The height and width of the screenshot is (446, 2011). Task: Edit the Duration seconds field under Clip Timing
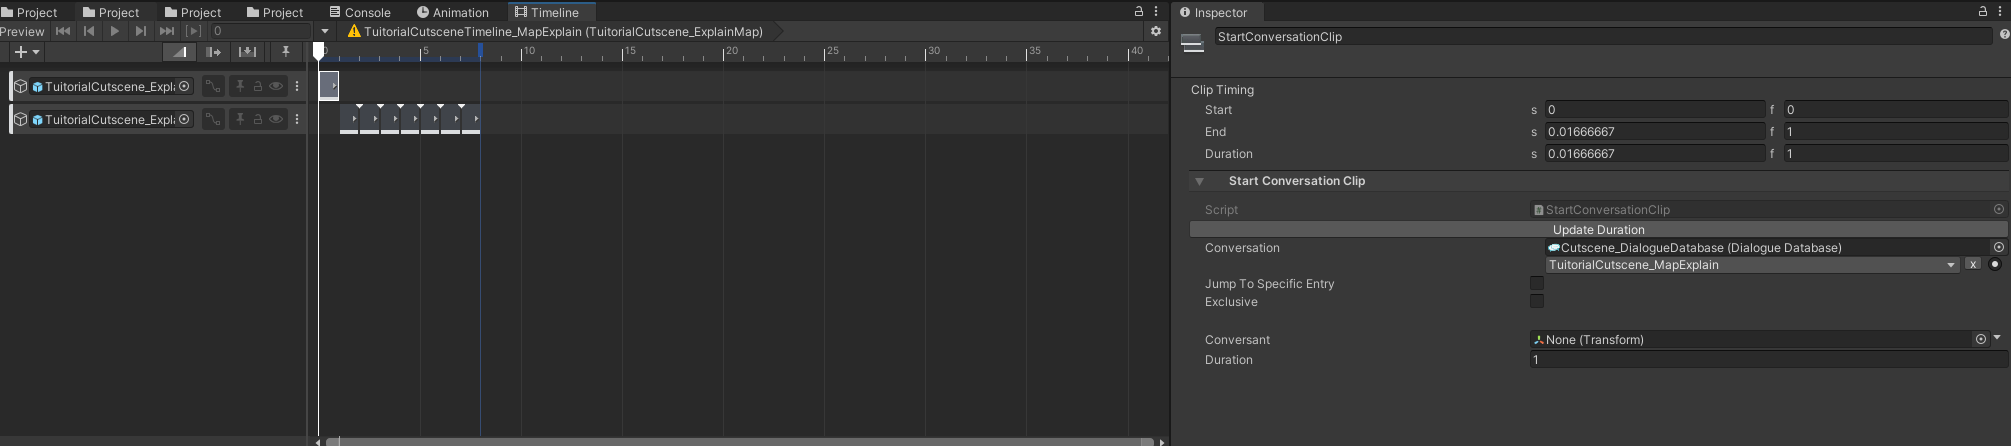click(1655, 153)
